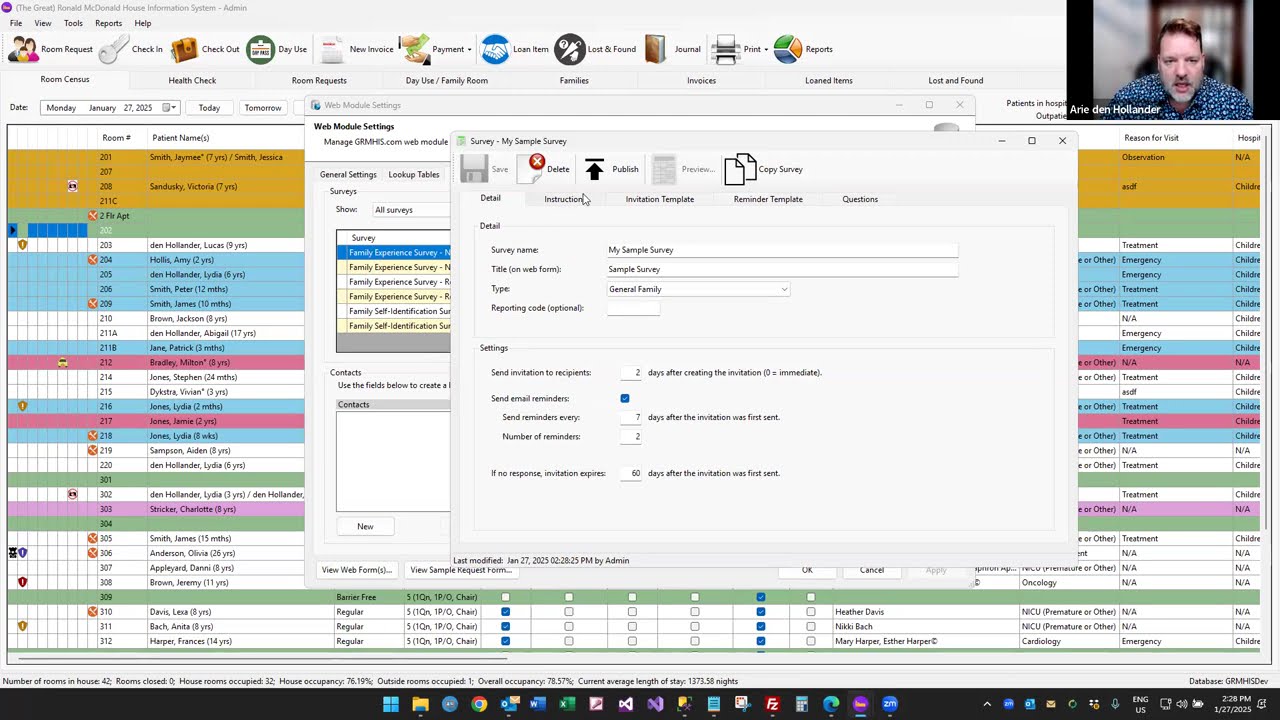Select patient Stricker, Charlotte (8 yrs)

(193, 509)
